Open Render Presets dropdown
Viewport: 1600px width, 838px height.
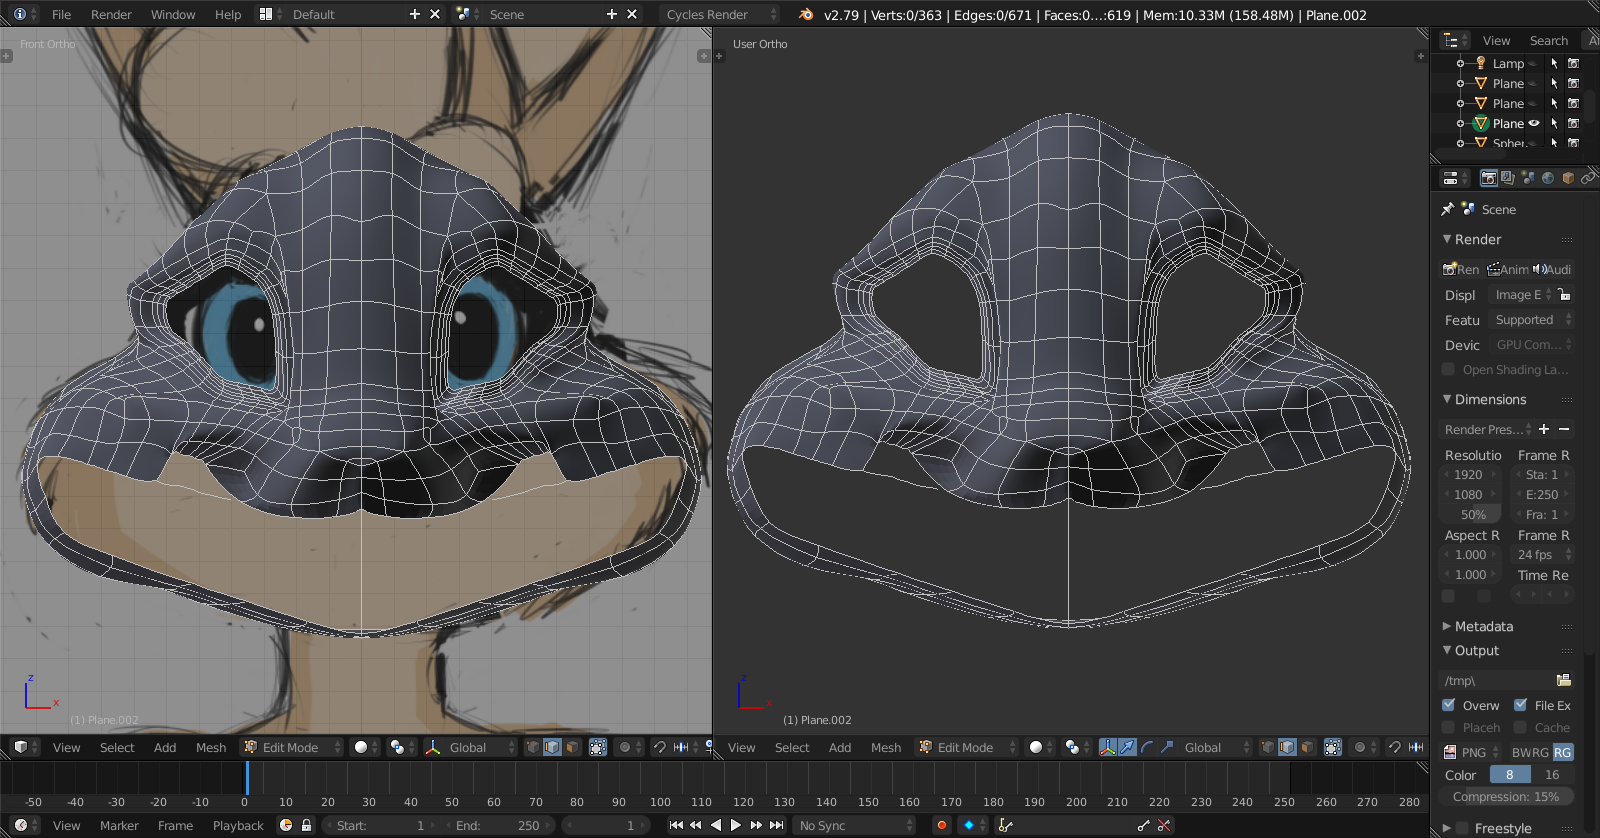(1486, 429)
